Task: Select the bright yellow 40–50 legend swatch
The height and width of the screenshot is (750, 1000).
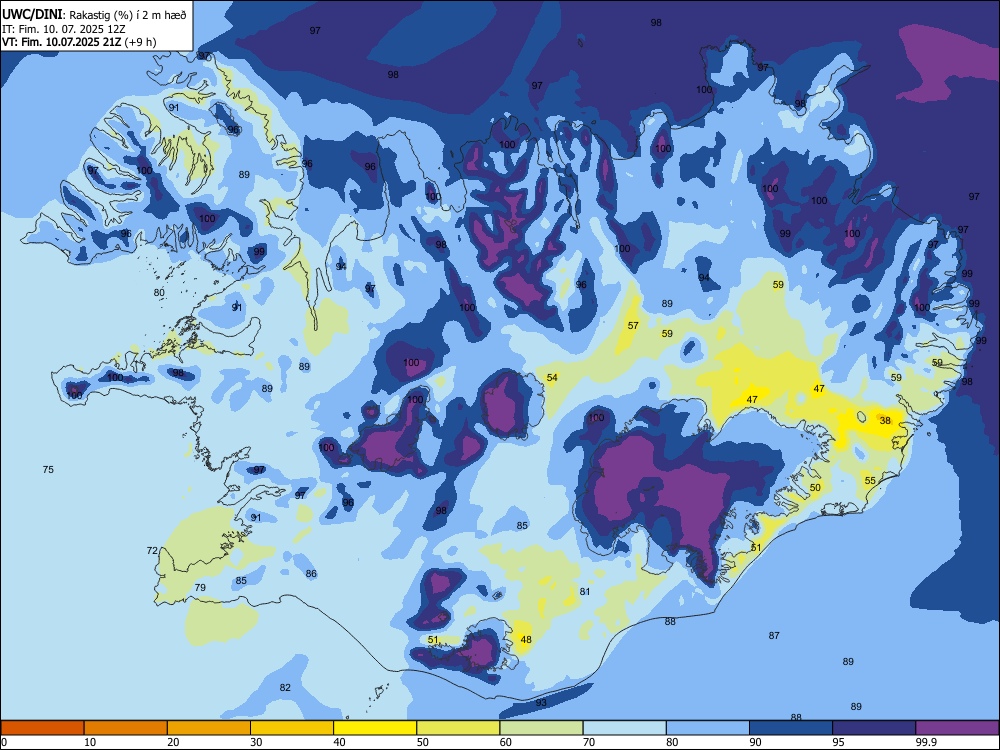Action: (x=375, y=728)
